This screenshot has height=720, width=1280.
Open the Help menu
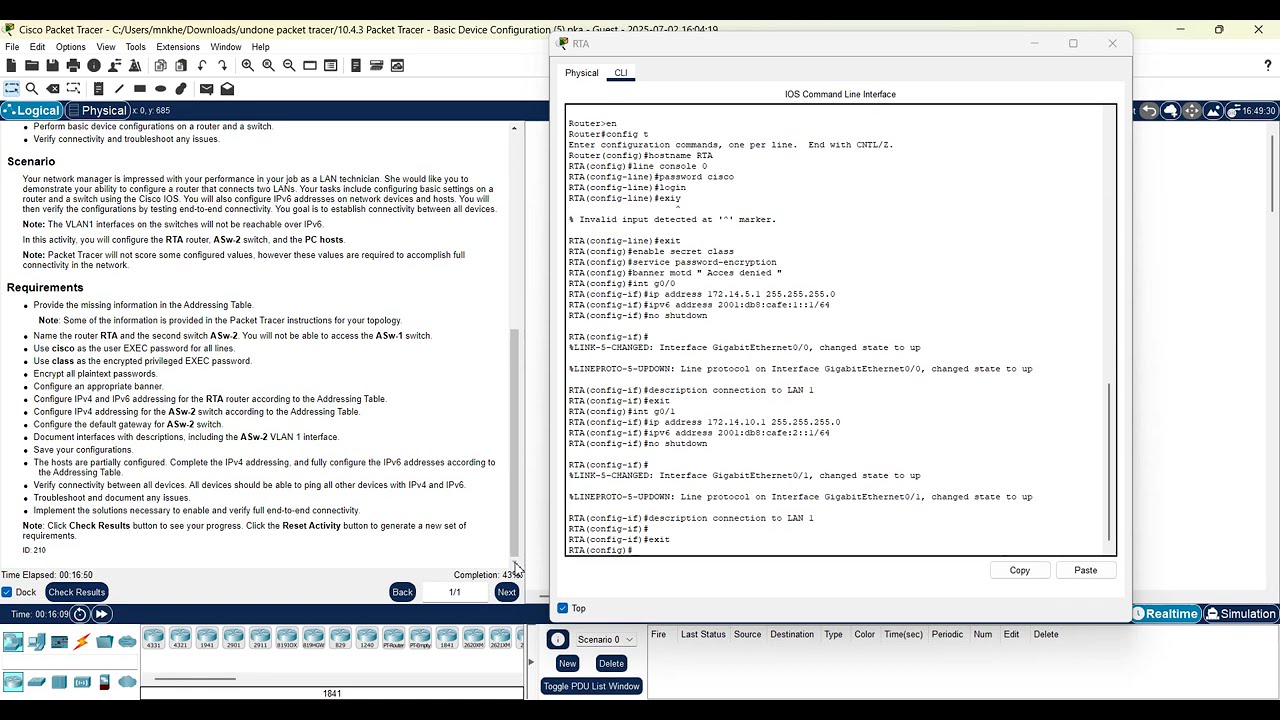[x=260, y=47]
